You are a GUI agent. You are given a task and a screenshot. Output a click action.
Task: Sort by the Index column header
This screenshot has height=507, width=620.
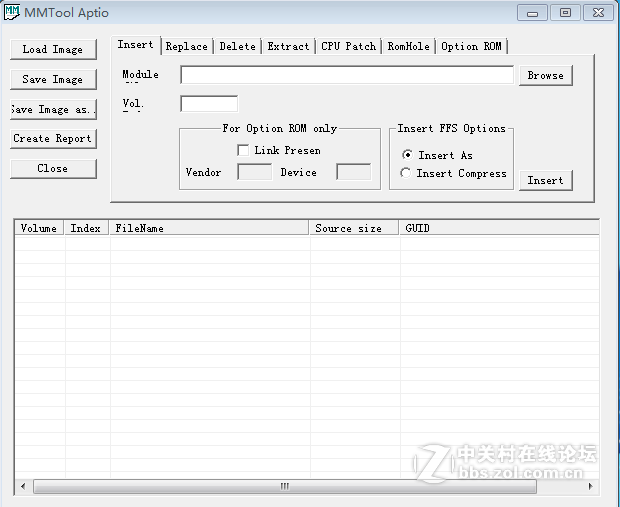pyautogui.click(x=87, y=228)
